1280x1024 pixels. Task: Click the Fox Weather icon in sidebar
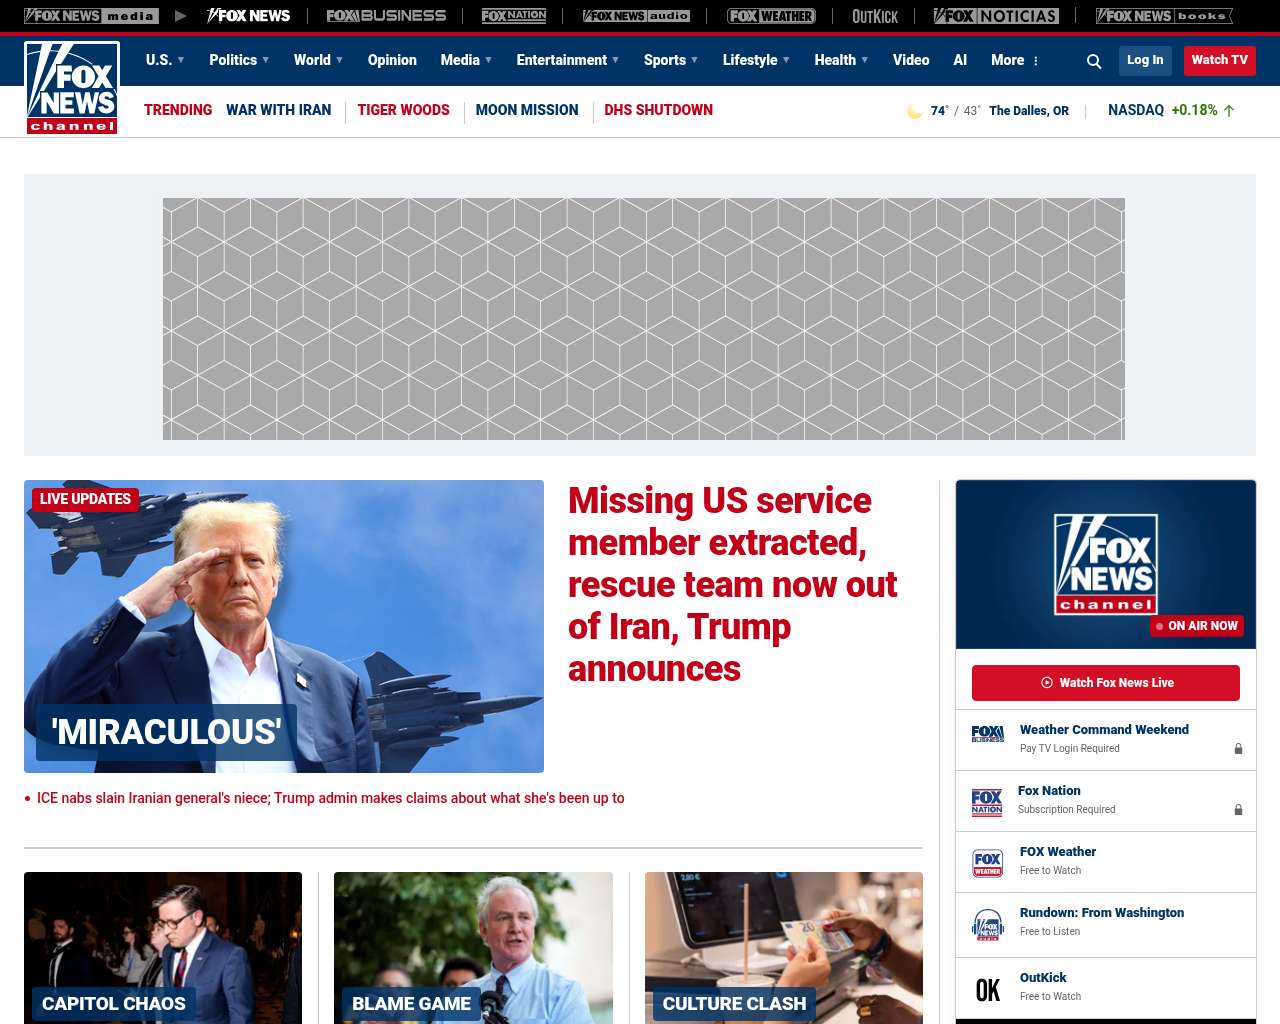(x=988, y=863)
